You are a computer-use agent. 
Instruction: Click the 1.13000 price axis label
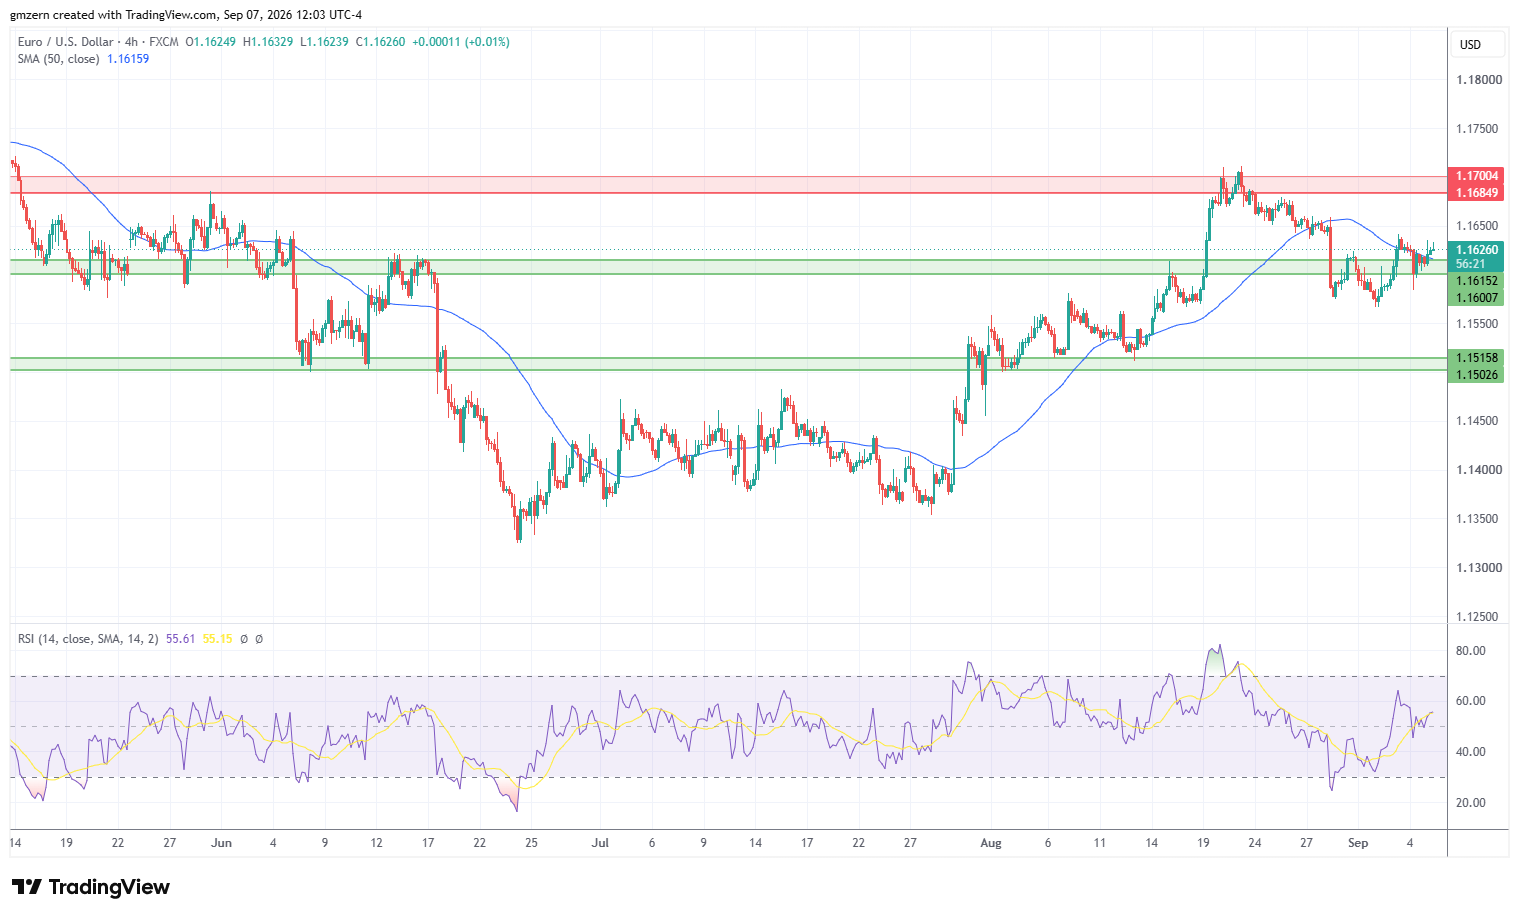click(1479, 568)
